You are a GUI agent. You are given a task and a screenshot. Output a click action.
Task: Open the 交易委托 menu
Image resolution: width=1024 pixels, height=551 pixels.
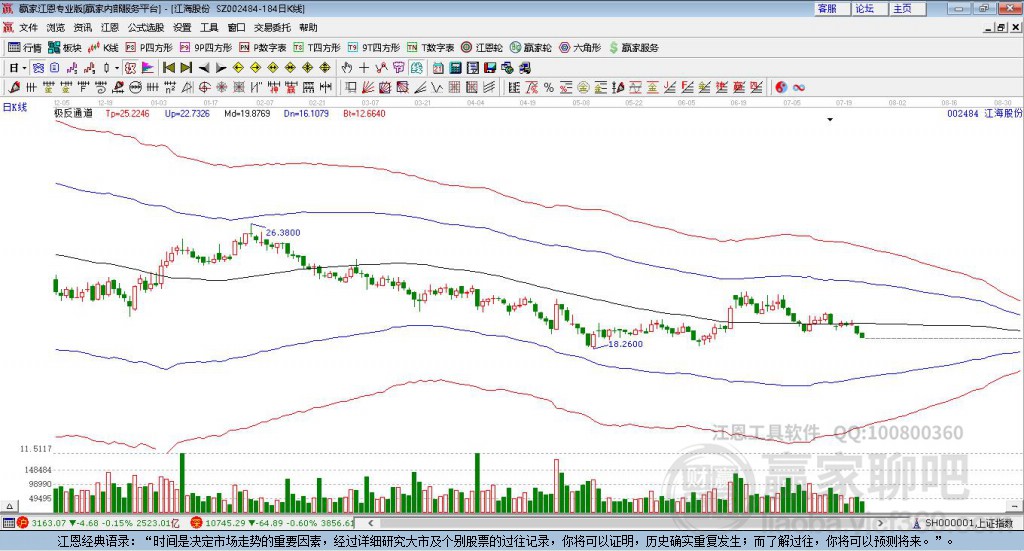coord(272,27)
